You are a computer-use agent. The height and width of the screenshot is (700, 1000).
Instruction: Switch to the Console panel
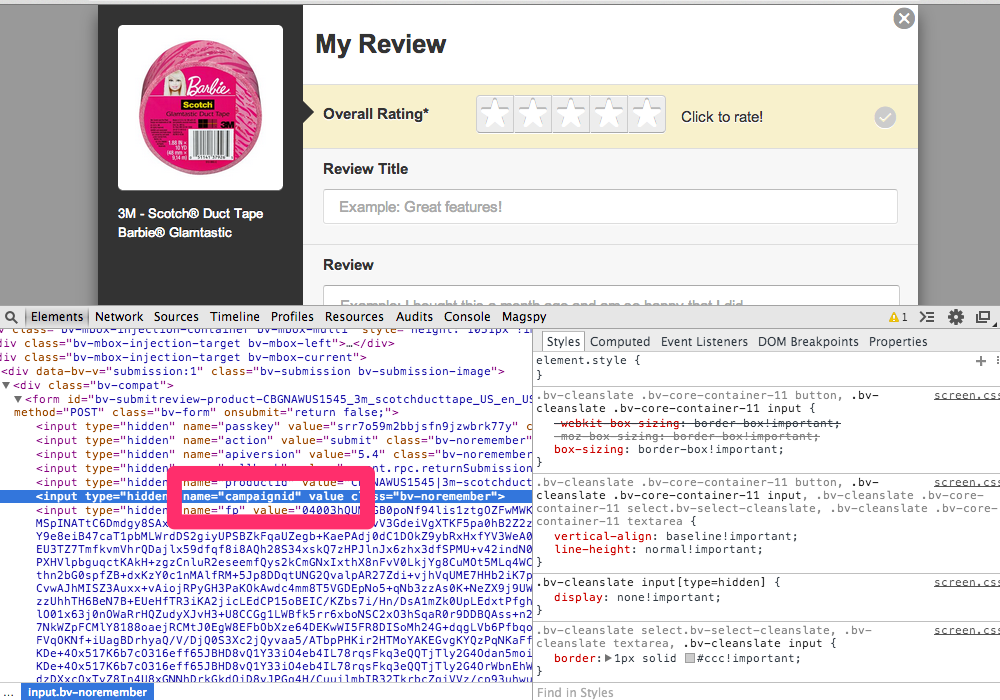[467, 317]
